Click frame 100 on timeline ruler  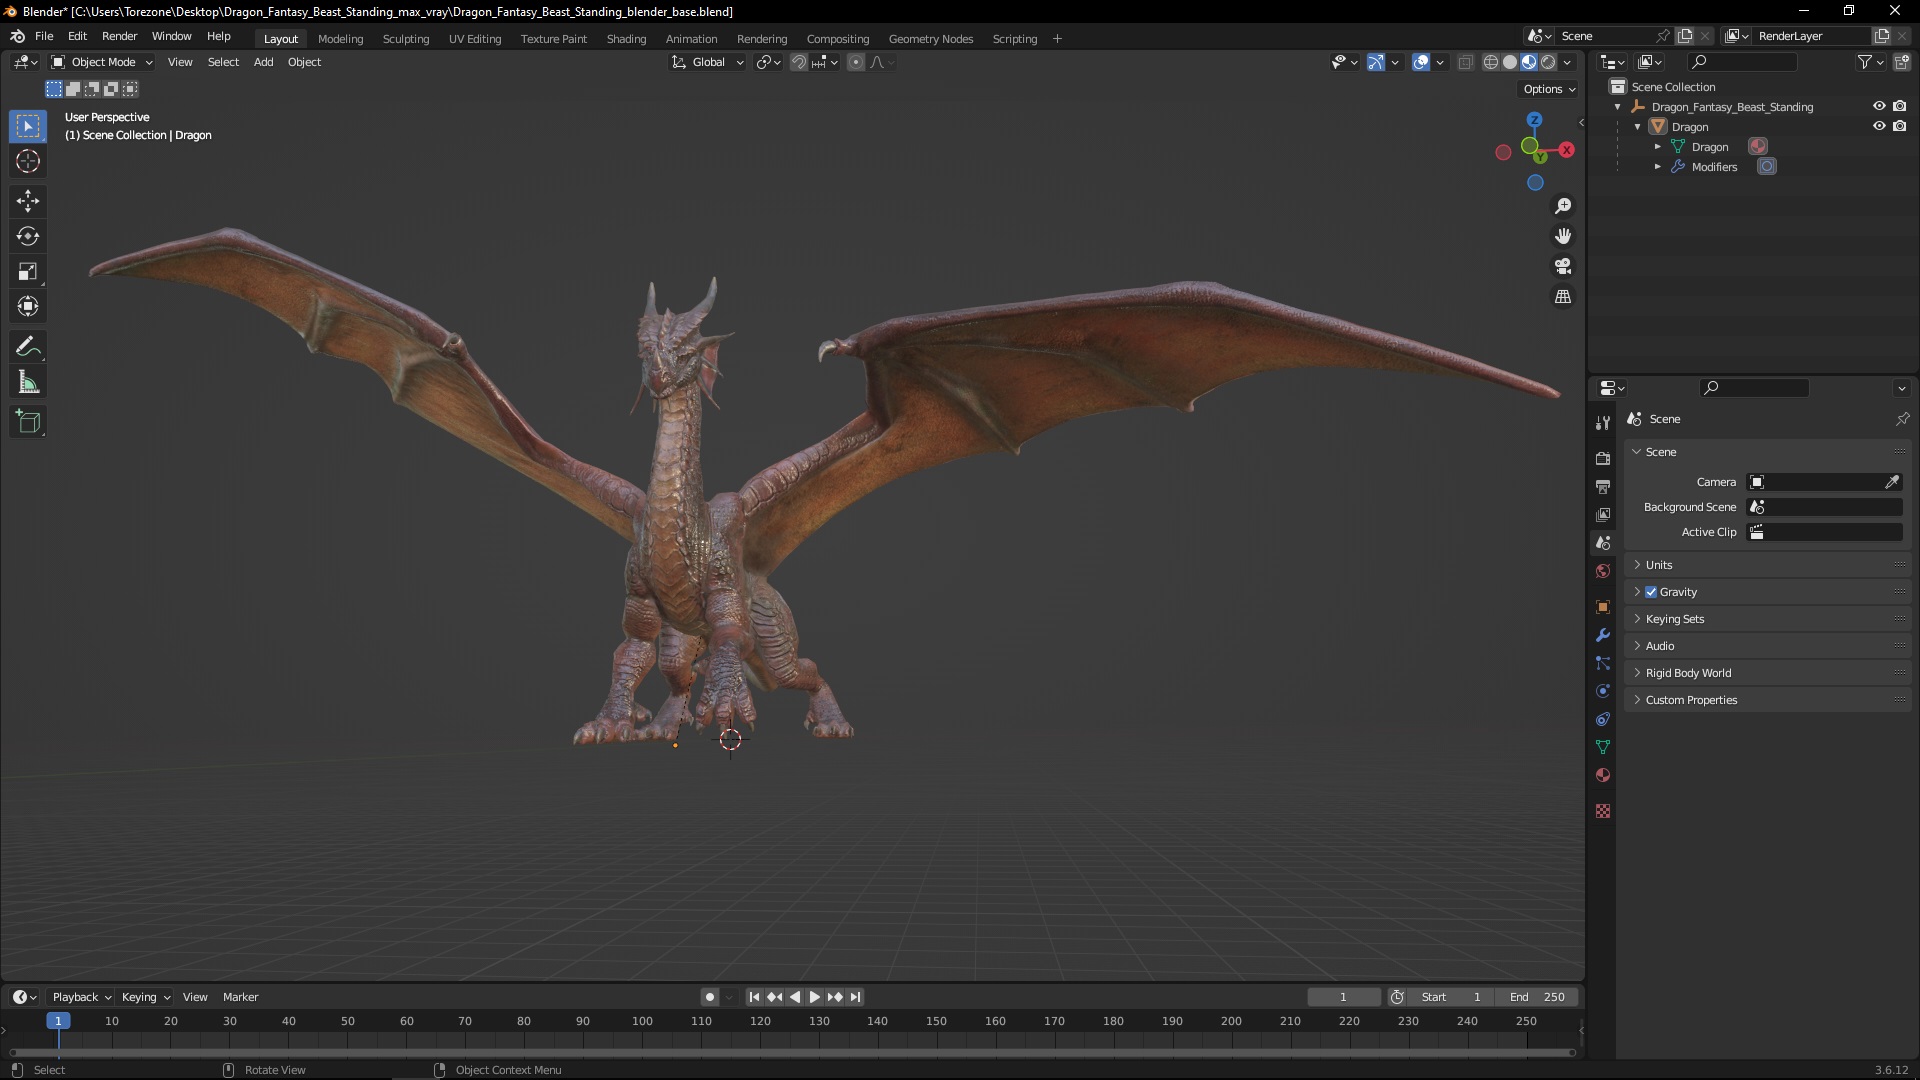tap(642, 1021)
